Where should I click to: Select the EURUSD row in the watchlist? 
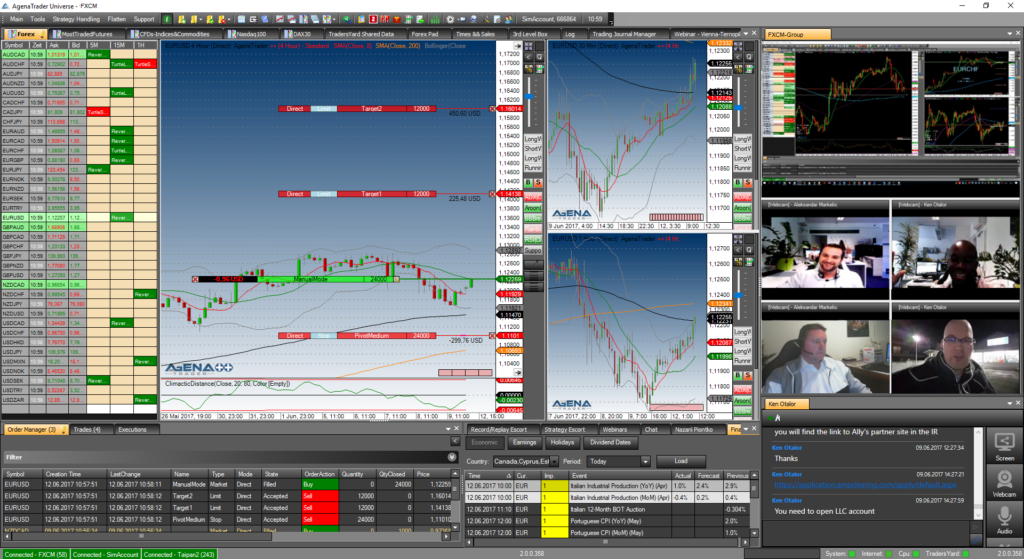79,217
